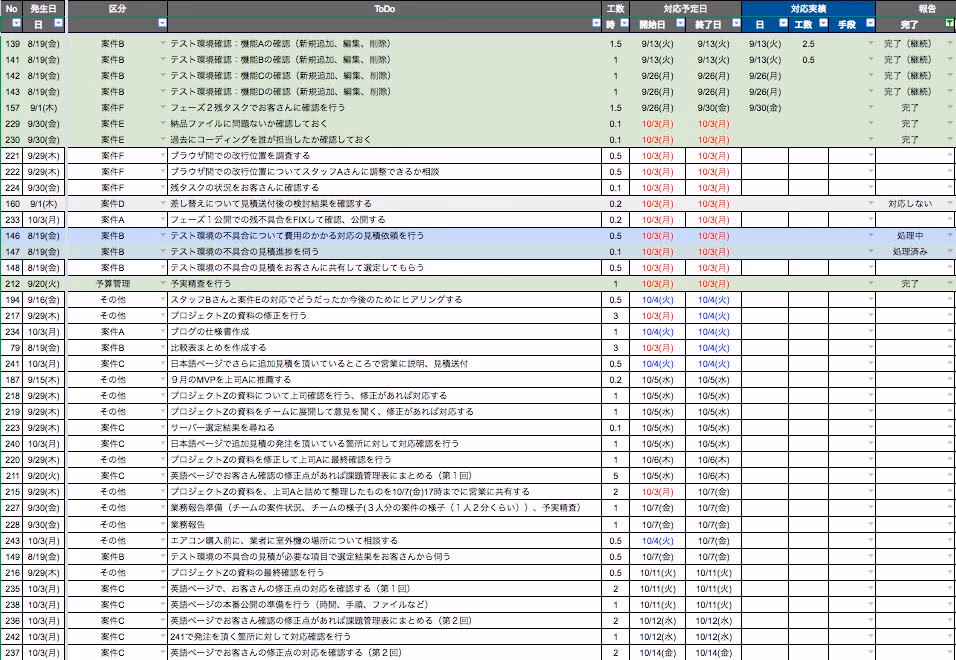Expand the 区分 dropdown in row 139
This screenshot has width=956, height=660.
pyautogui.click(x=162, y=45)
